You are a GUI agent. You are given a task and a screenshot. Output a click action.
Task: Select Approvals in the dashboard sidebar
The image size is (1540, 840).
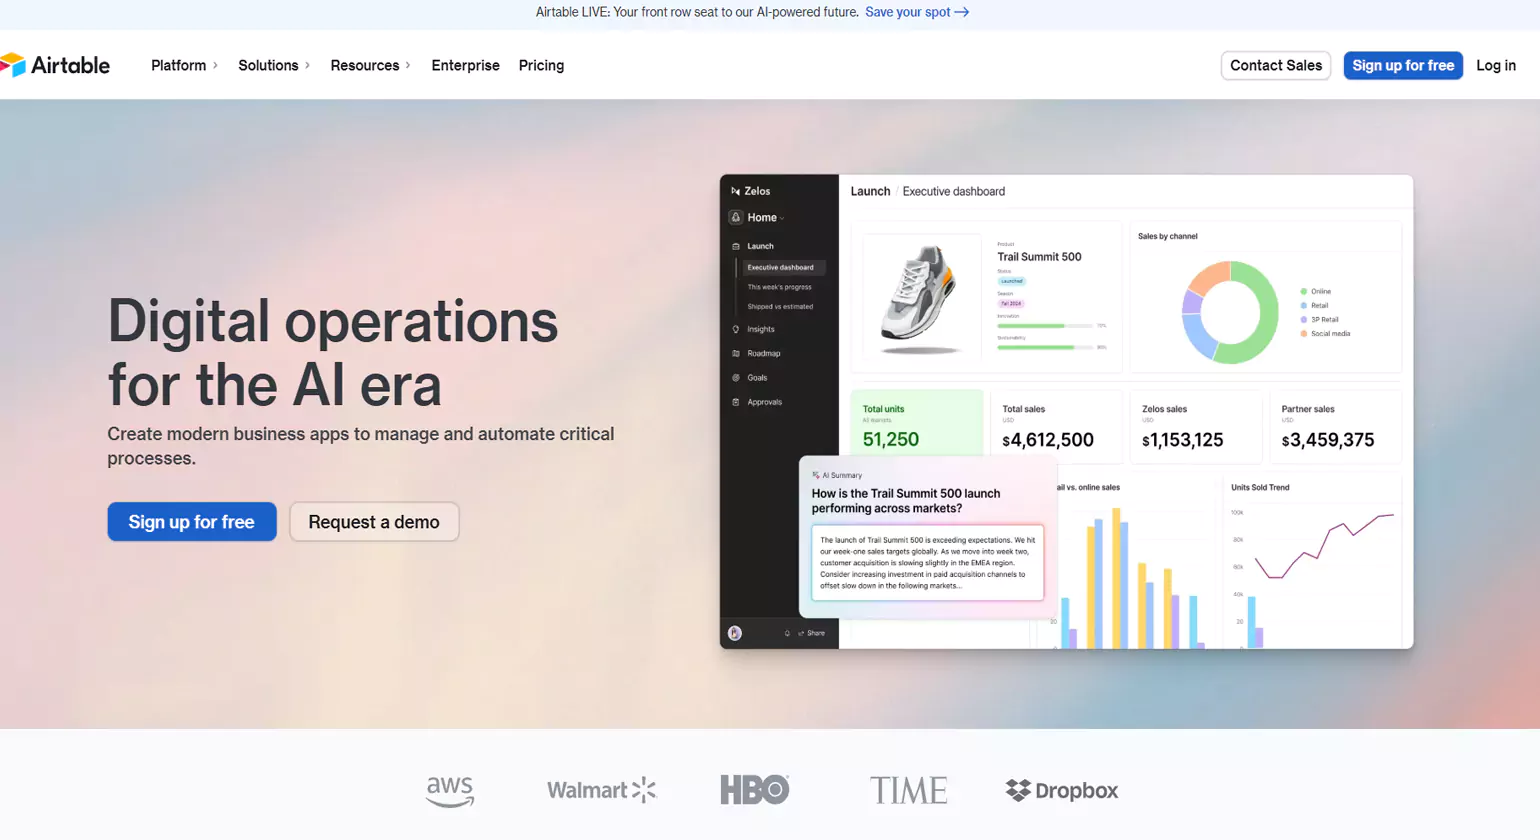pos(764,402)
